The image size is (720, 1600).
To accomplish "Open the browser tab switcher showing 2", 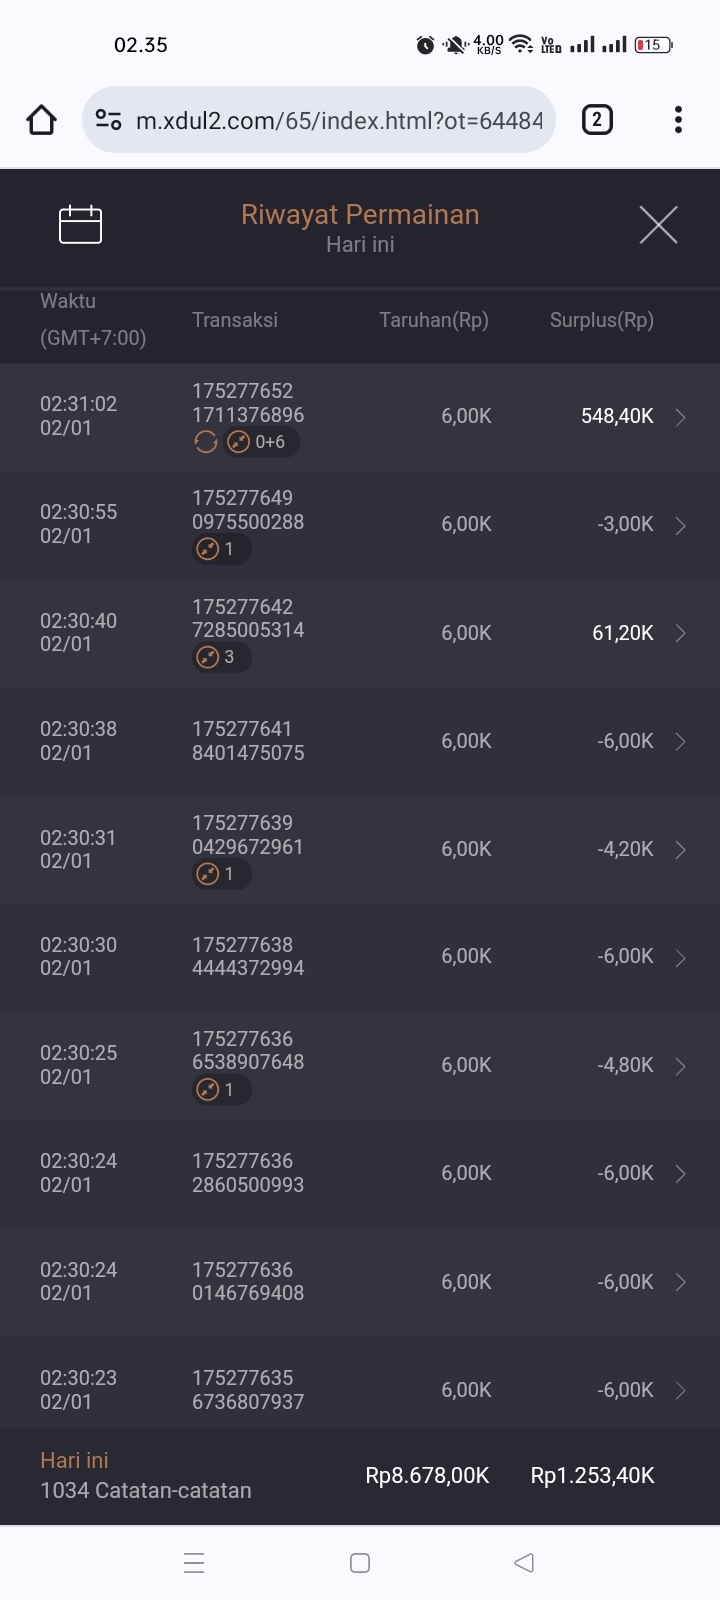I will (x=597, y=120).
